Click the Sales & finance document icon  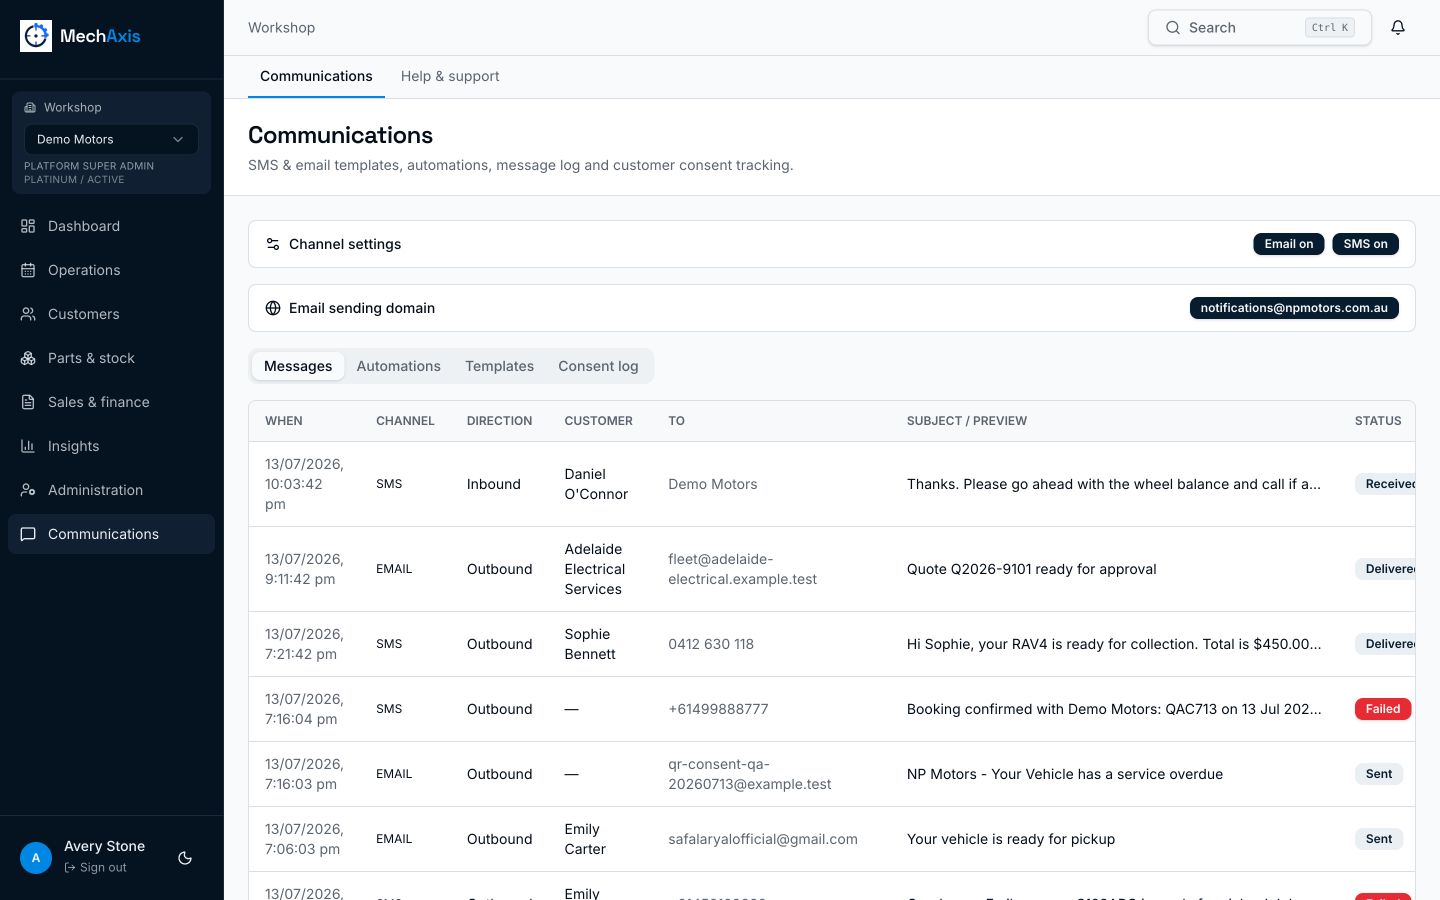pos(28,402)
